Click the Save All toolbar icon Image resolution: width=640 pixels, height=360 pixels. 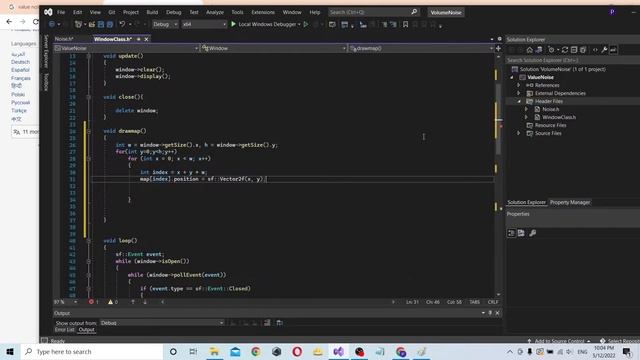(x=110, y=24)
